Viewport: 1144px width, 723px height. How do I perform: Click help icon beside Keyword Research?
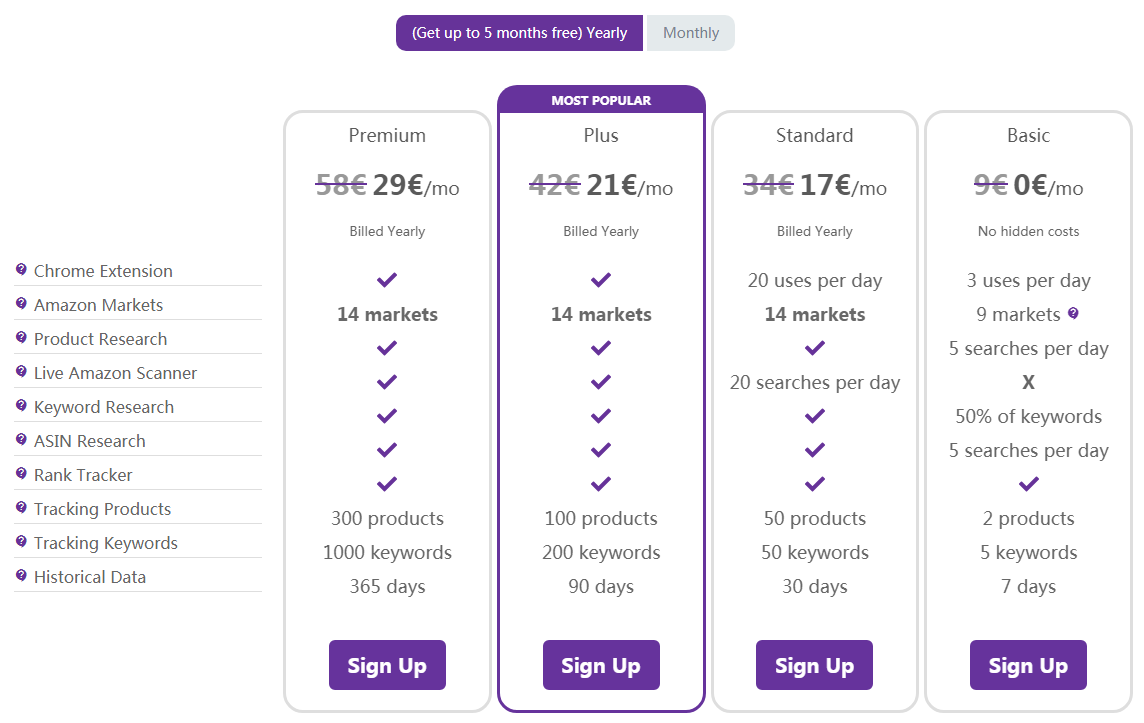coord(21,406)
